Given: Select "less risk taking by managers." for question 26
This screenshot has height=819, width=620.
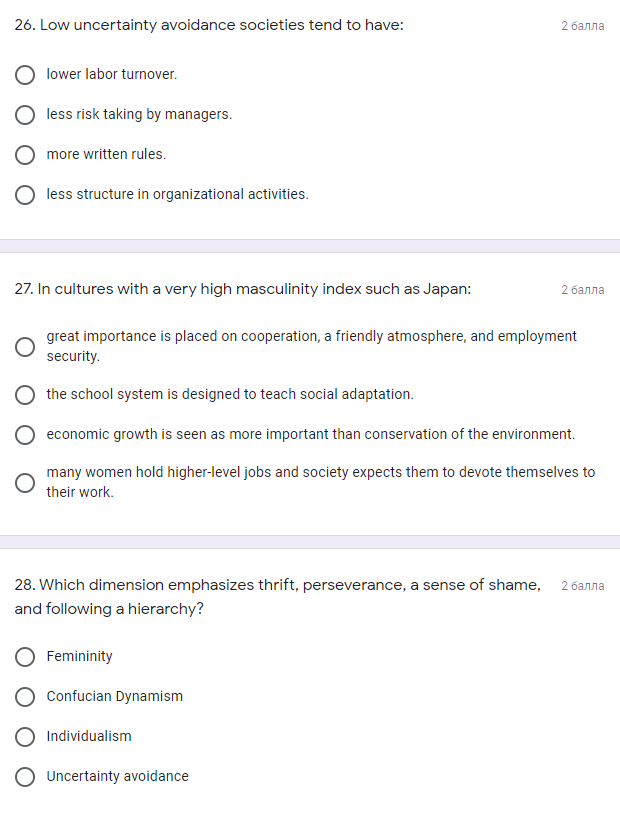Looking at the screenshot, I should coord(25,114).
